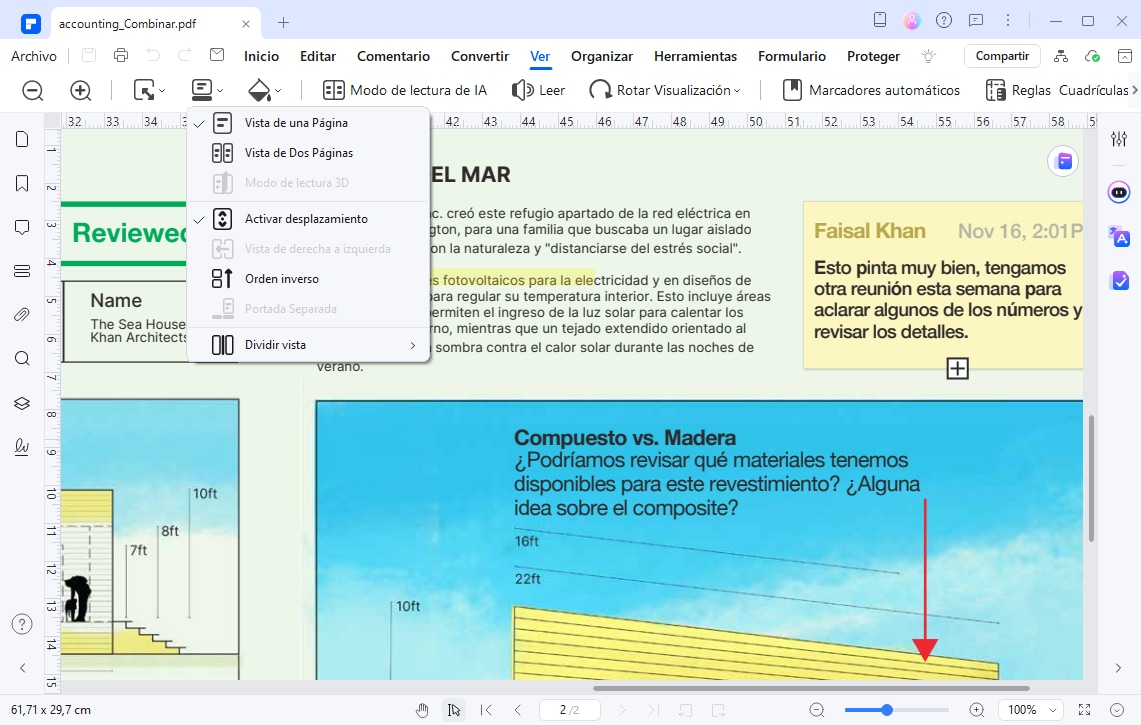Click the zoom slider handle in the status bar
1141x725 pixels.
pos(886,710)
